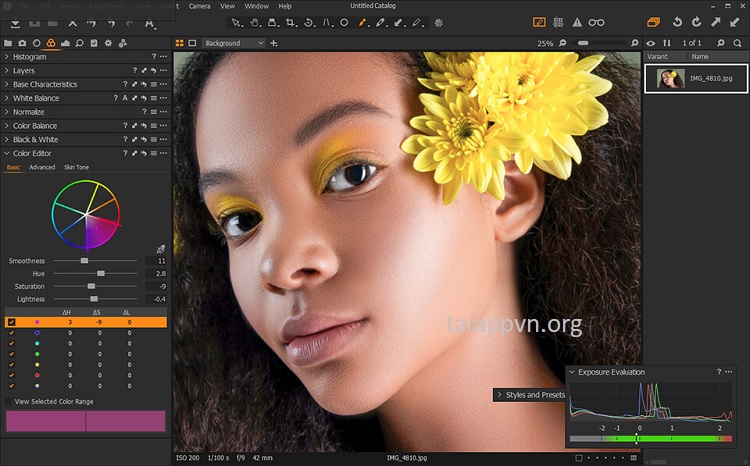Click the viewer zoom slider
The width and height of the screenshot is (750, 466).
tap(599, 43)
